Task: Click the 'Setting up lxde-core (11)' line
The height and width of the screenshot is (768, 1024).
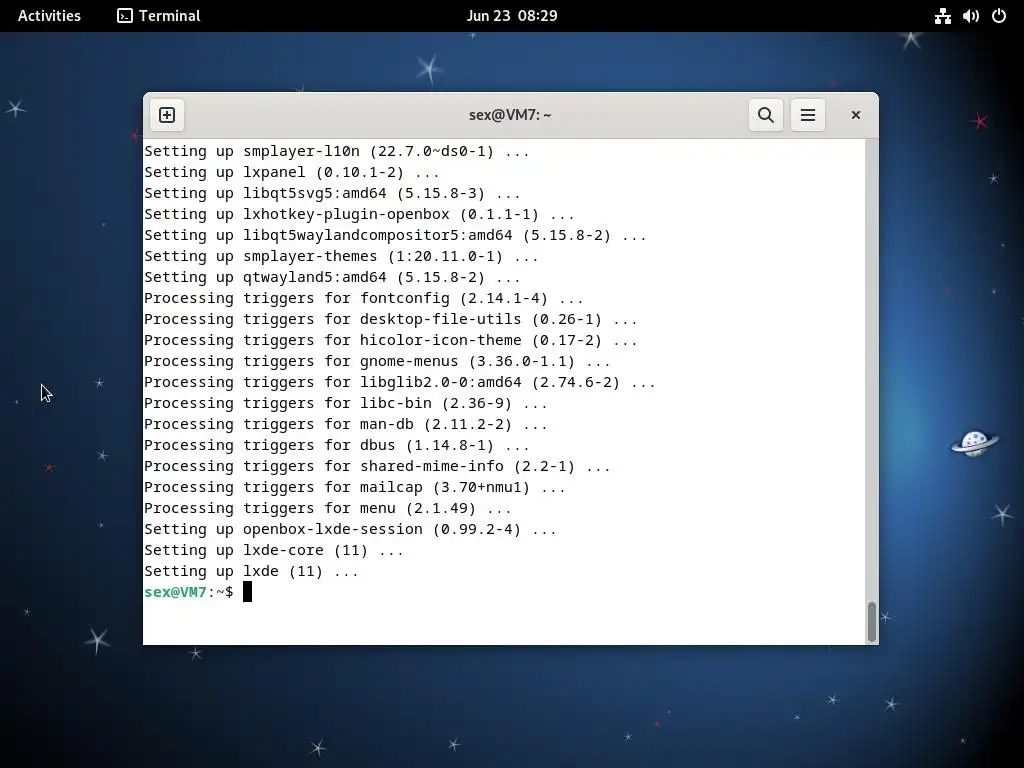Action: click(x=274, y=550)
